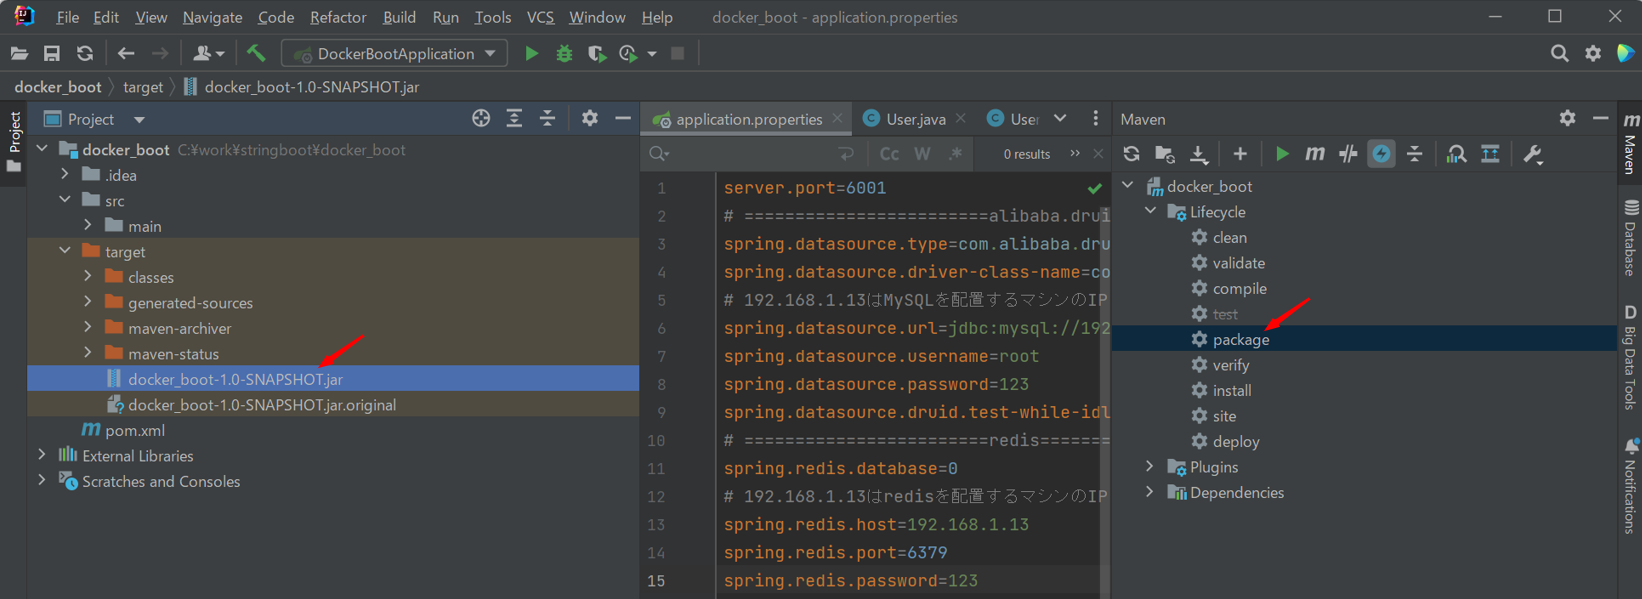Expand the .idea folder in Project tree
The image size is (1642, 599).
coord(65,174)
